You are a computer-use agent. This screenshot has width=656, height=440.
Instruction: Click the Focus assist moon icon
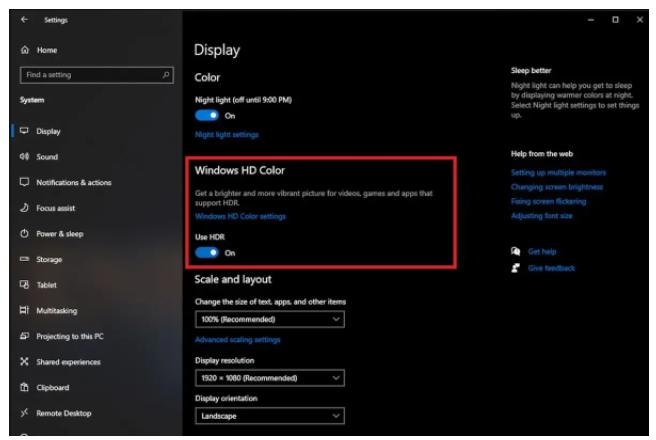click(24, 207)
